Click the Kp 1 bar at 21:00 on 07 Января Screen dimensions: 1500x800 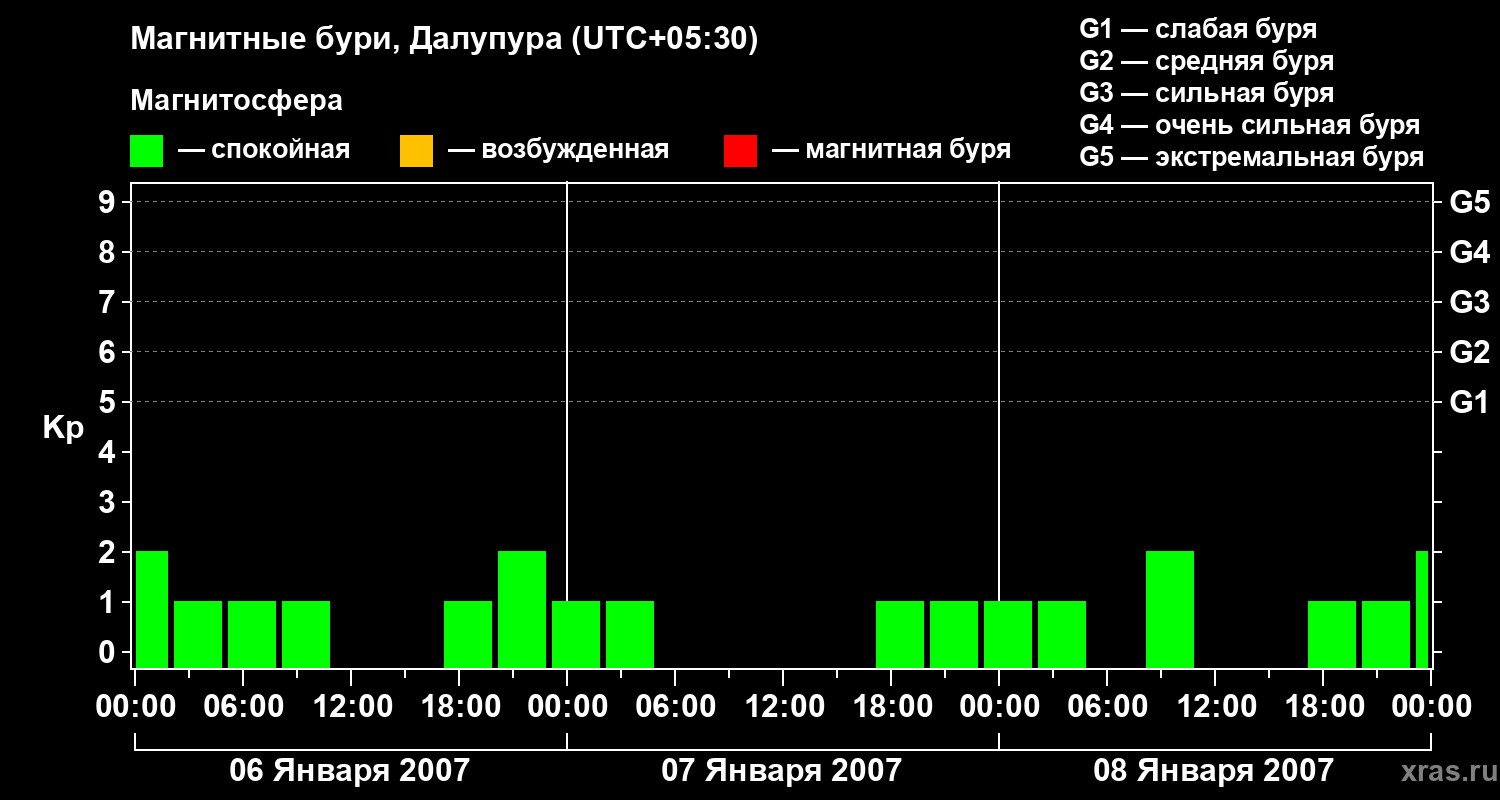(x=954, y=634)
